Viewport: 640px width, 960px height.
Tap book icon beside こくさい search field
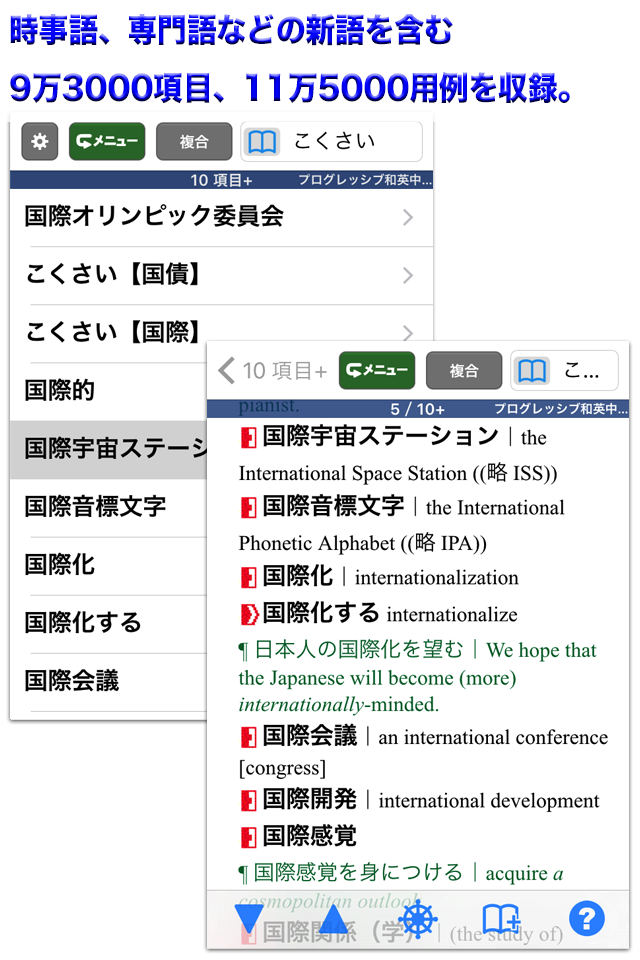(262, 142)
